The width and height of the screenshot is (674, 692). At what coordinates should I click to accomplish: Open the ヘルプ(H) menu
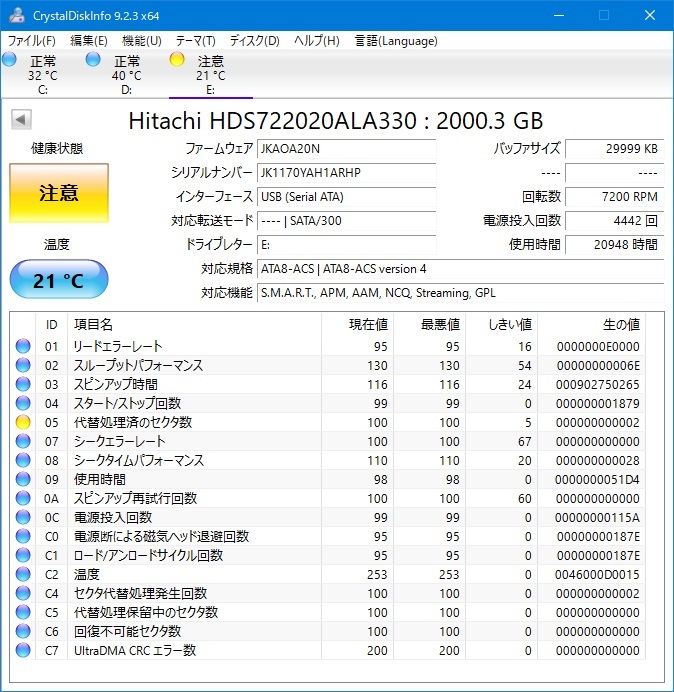pyautogui.click(x=317, y=41)
